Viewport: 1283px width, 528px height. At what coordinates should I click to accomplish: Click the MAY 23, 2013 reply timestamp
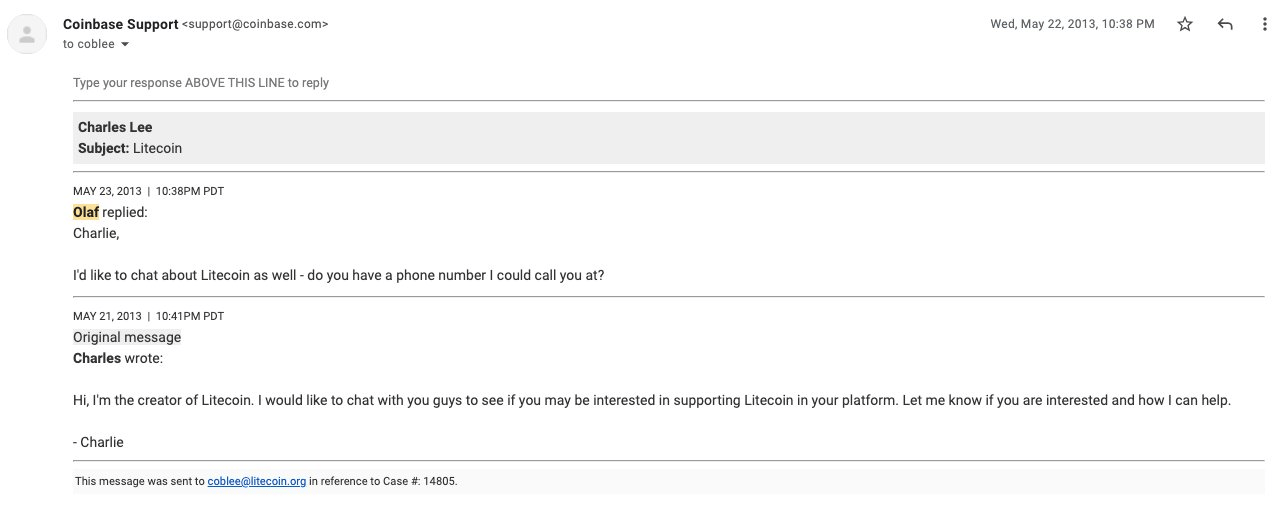point(149,191)
